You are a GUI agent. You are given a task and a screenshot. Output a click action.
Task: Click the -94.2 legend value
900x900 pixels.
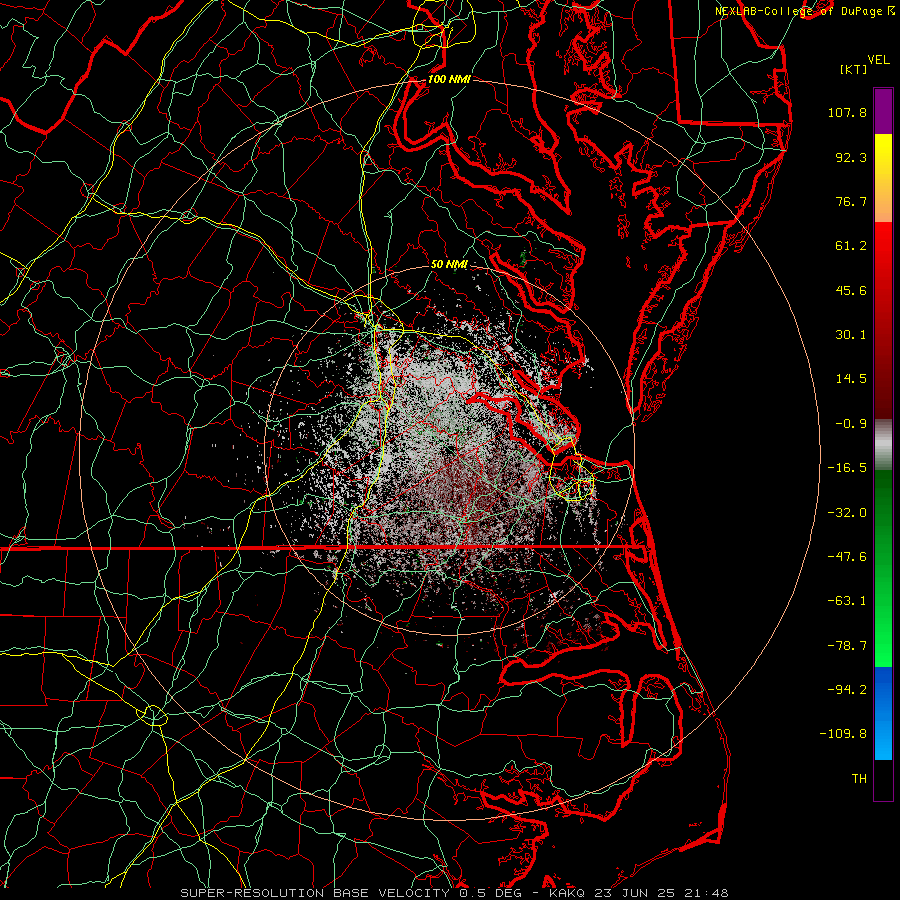(x=847, y=689)
